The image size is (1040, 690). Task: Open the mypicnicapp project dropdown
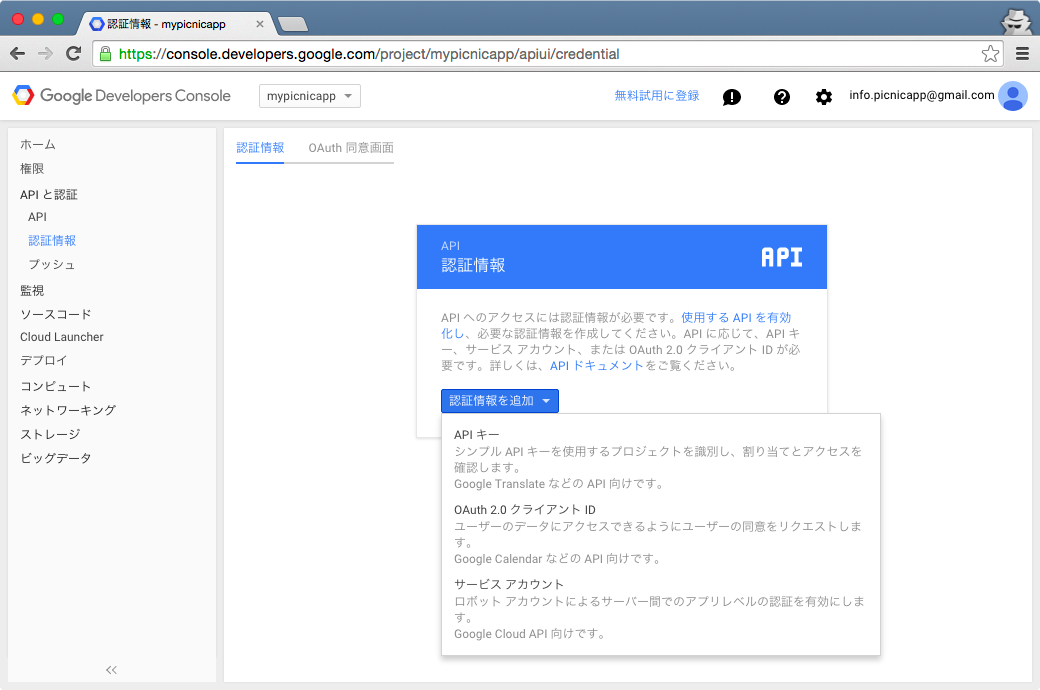(x=310, y=96)
